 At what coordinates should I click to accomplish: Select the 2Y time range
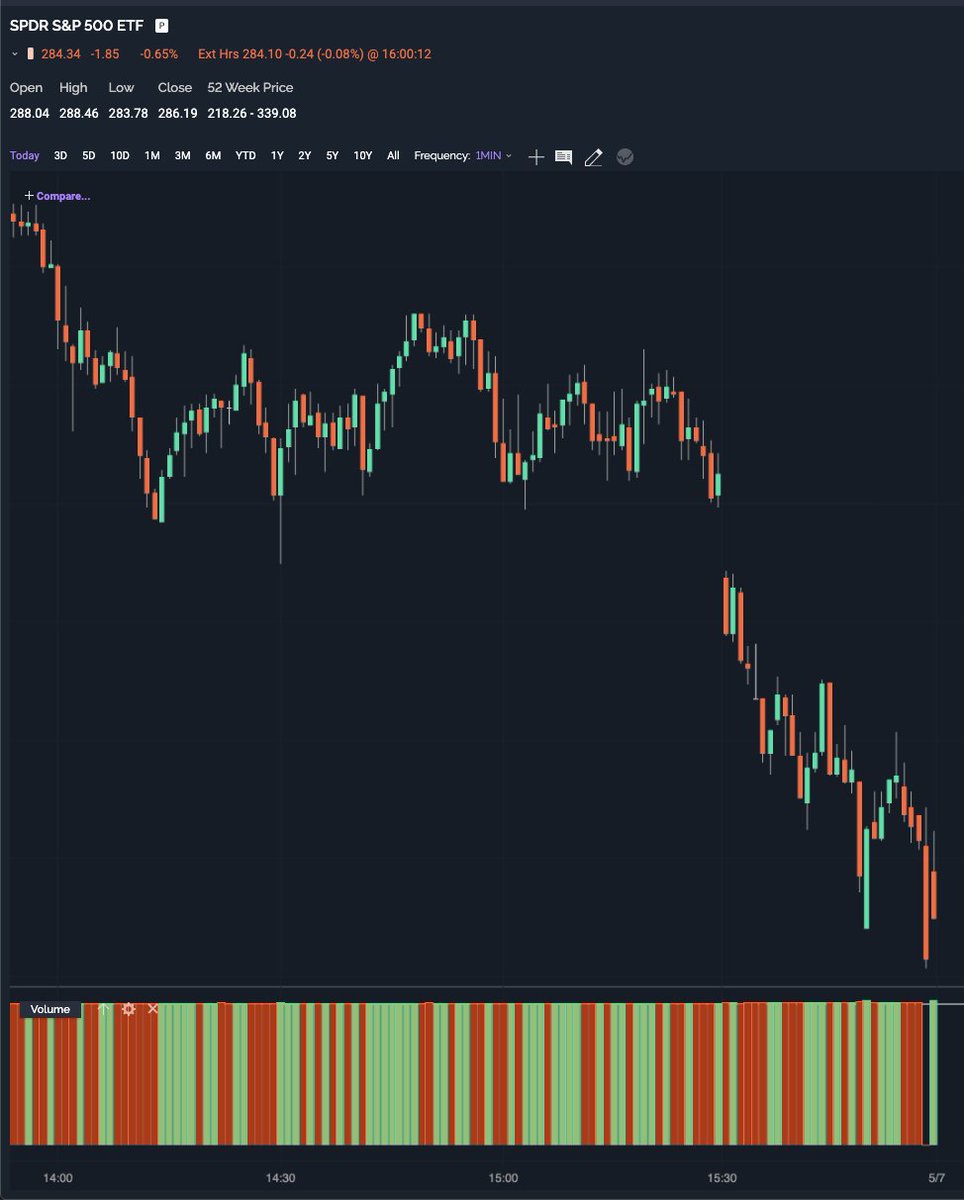[x=305, y=156]
